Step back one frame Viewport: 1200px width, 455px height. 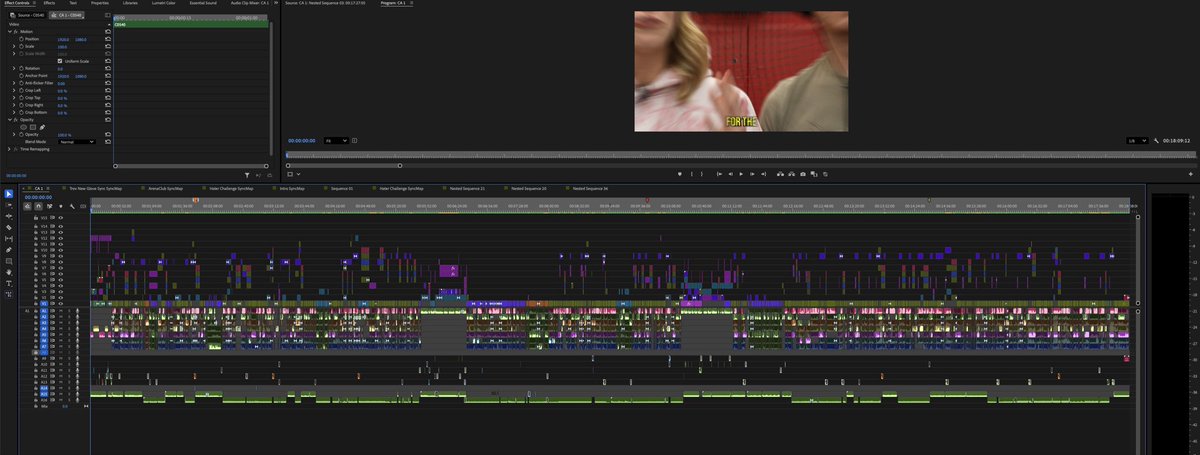[731, 174]
